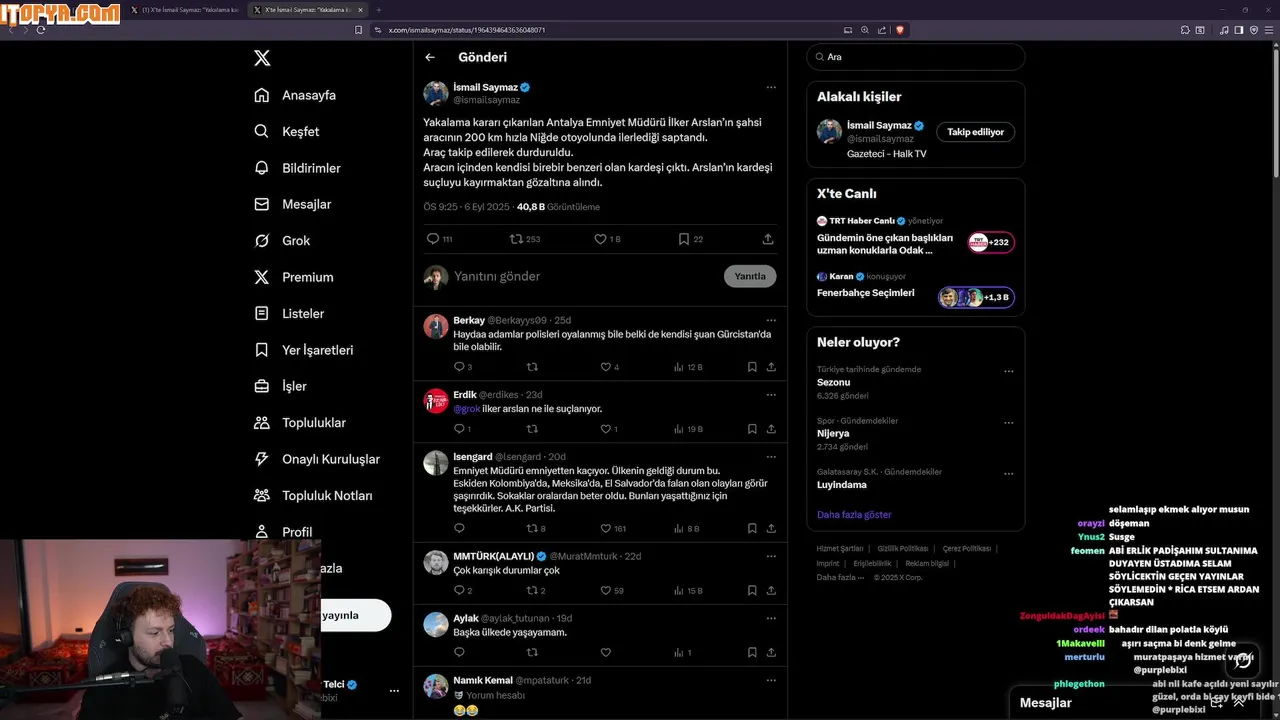Image resolution: width=1280 pixels, height=720 pixels.
Task: Open the @grok mention in Erdik's comment
Action: (x=467, y=409)
